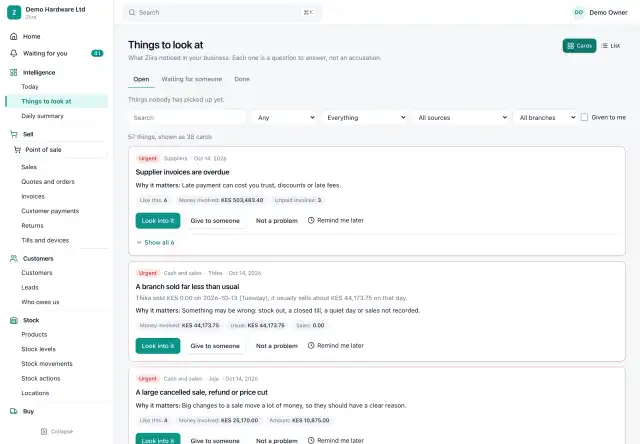This screenshot has height=444, width=640.
Task: Click the Search filter field above the cards
Action: 187,118
